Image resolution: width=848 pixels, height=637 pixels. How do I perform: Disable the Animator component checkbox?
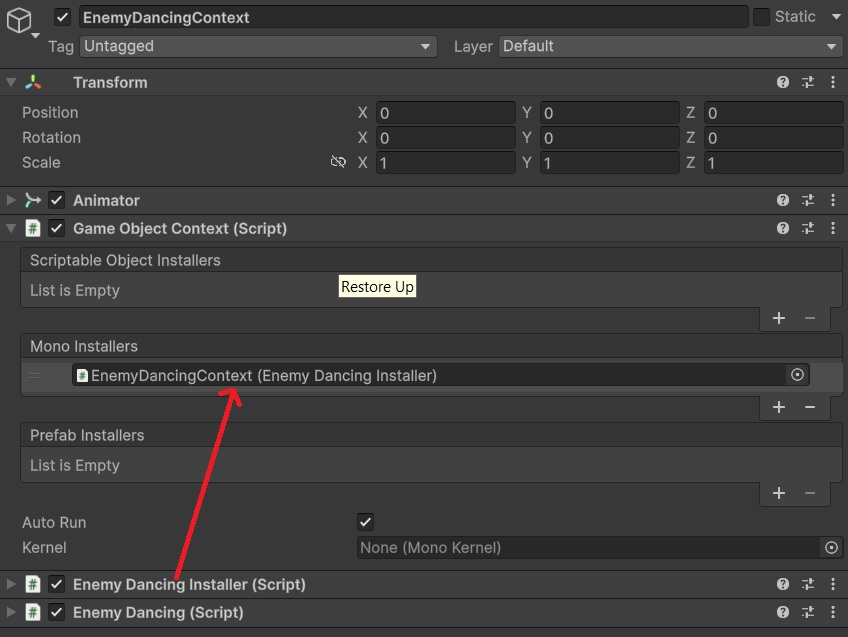[57, 201]
